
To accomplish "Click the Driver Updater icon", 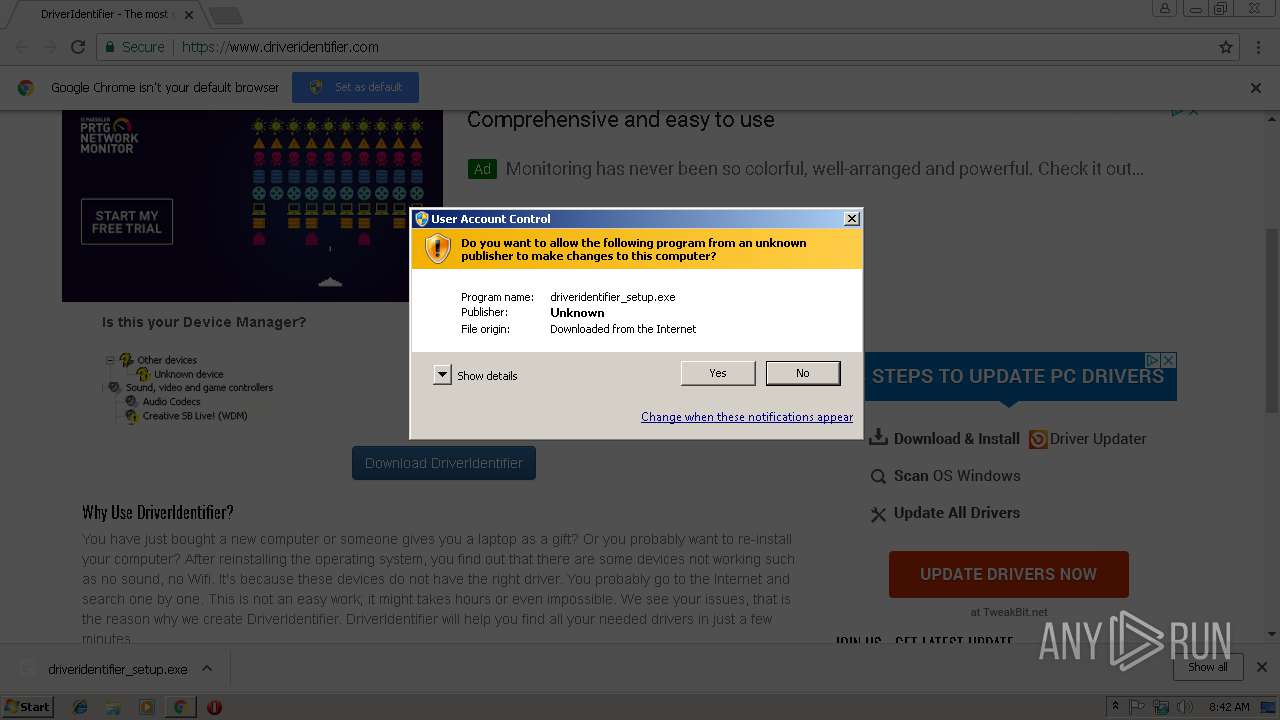I will pos(1038,439).
